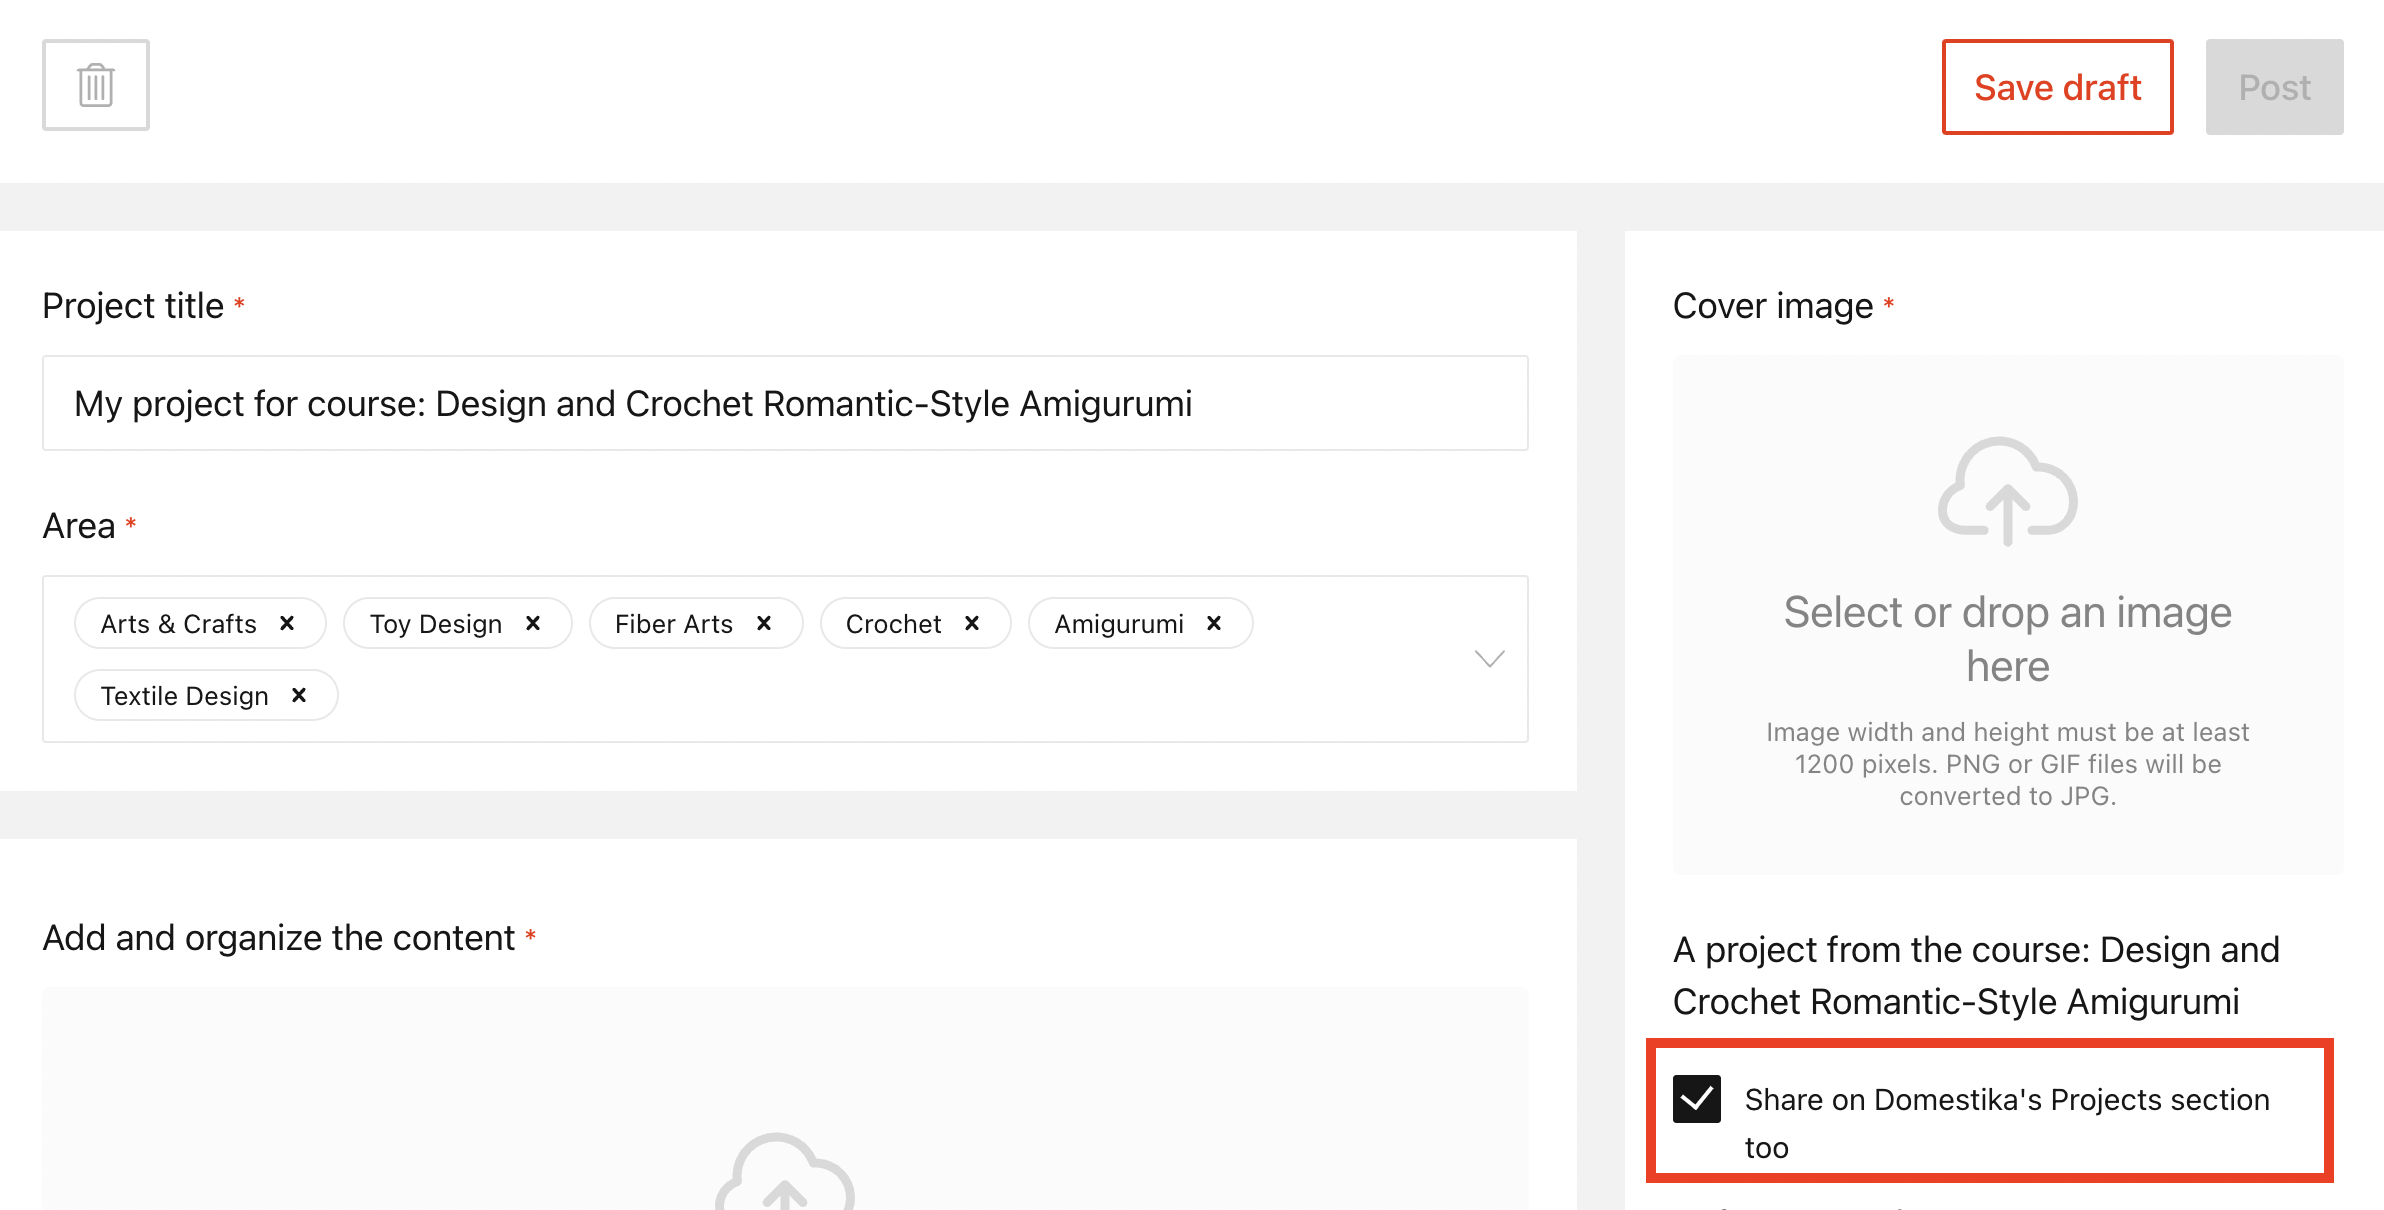Click the Select or drop an image text
The height and width of the screenshot is (1210, 2384).
point(2008,639)
